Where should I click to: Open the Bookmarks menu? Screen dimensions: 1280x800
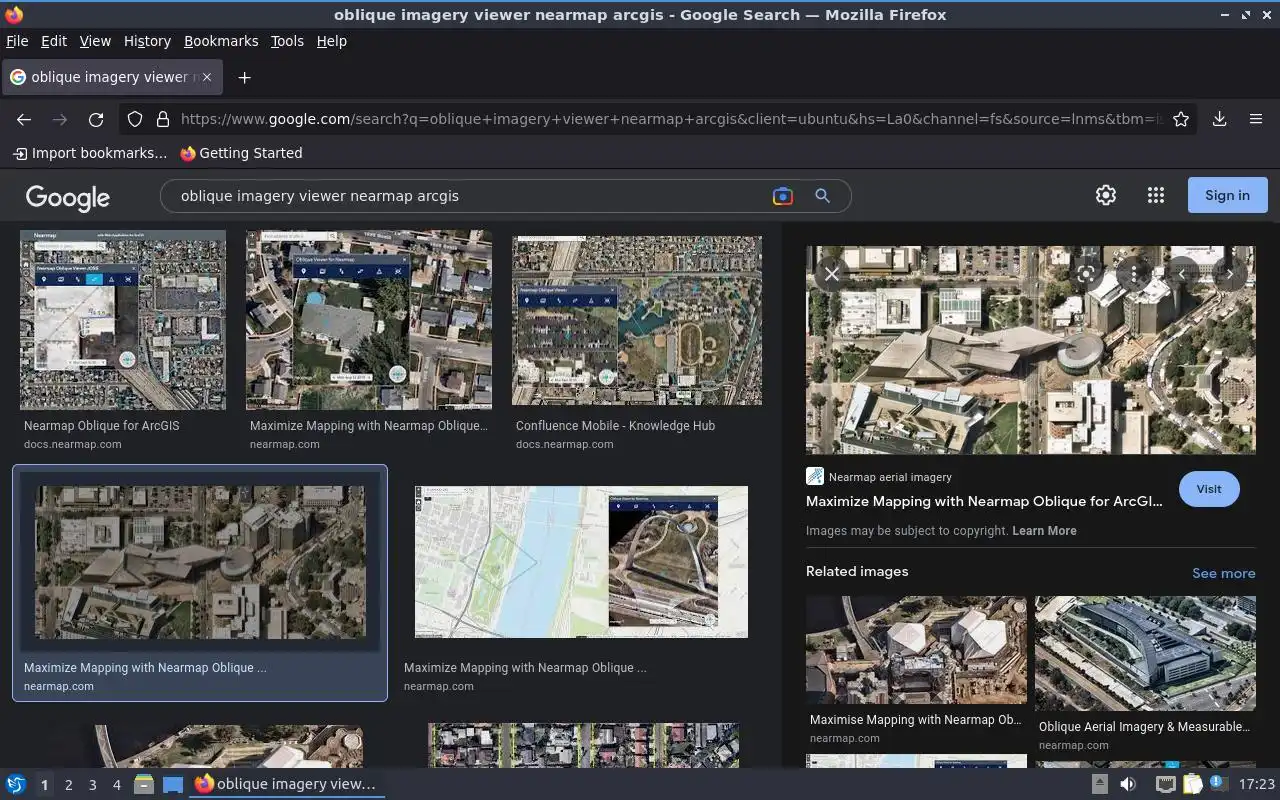pos(221,41)
